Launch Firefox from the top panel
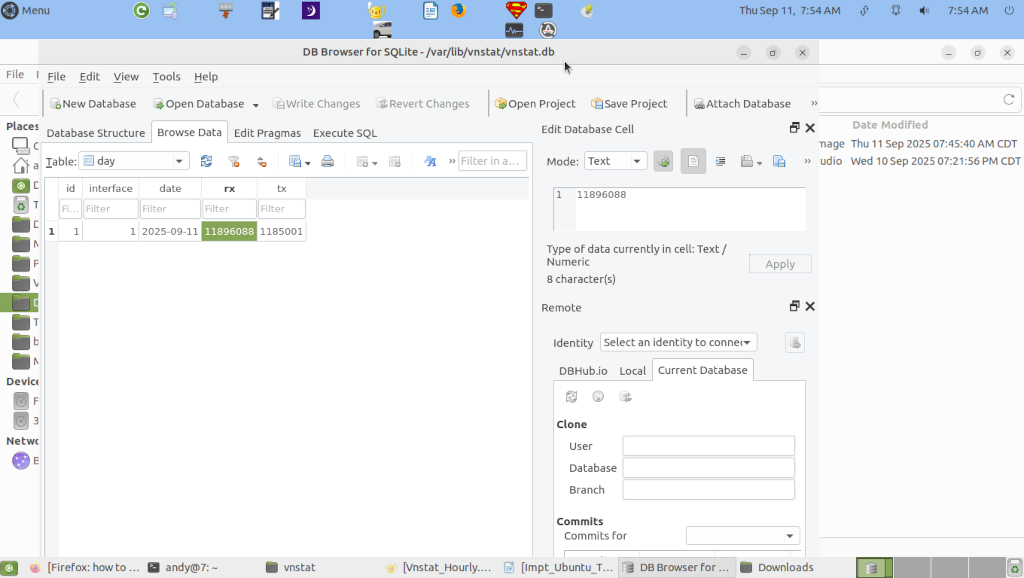The image size is (1024, 578). click(x=458, y=11)
